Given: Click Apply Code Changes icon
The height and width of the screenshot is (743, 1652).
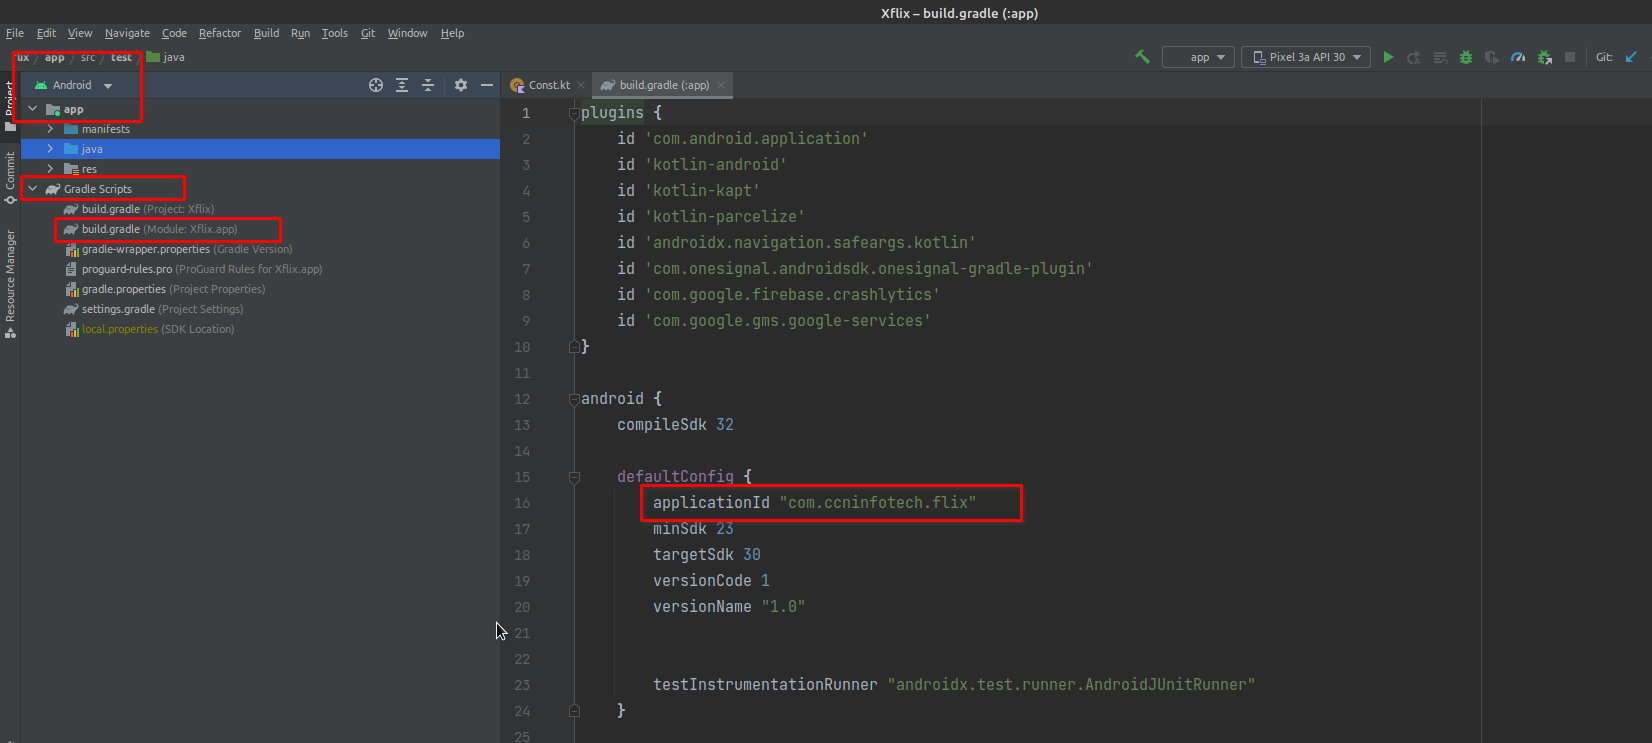Looking at the screenshot, I should (1440, 57).
